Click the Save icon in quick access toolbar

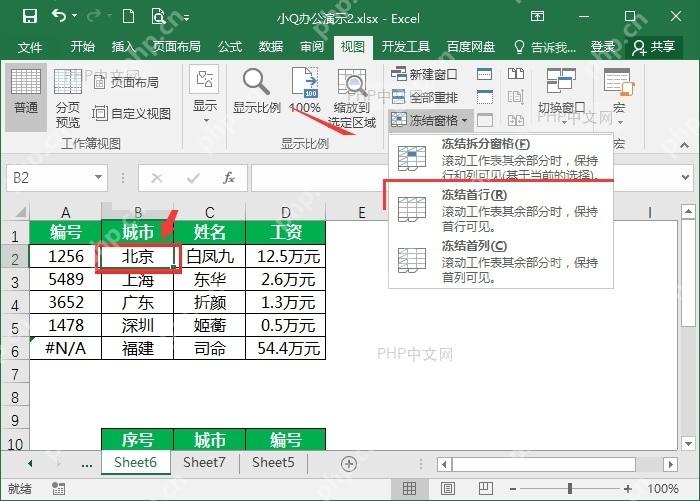(x=29, y=17)
